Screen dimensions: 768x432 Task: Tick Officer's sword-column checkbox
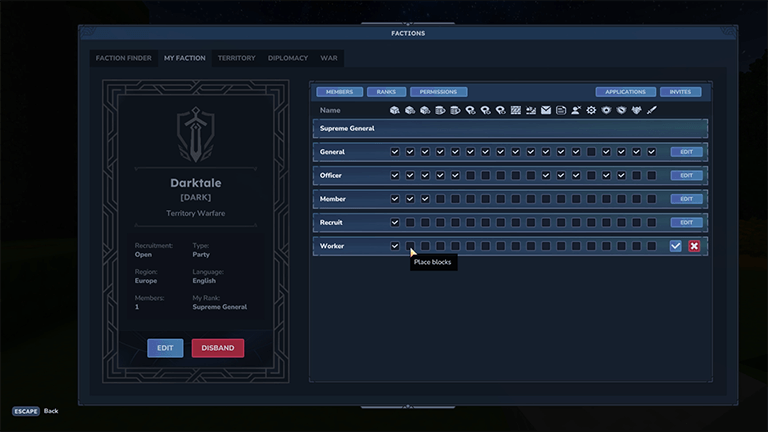coord(651,175)
